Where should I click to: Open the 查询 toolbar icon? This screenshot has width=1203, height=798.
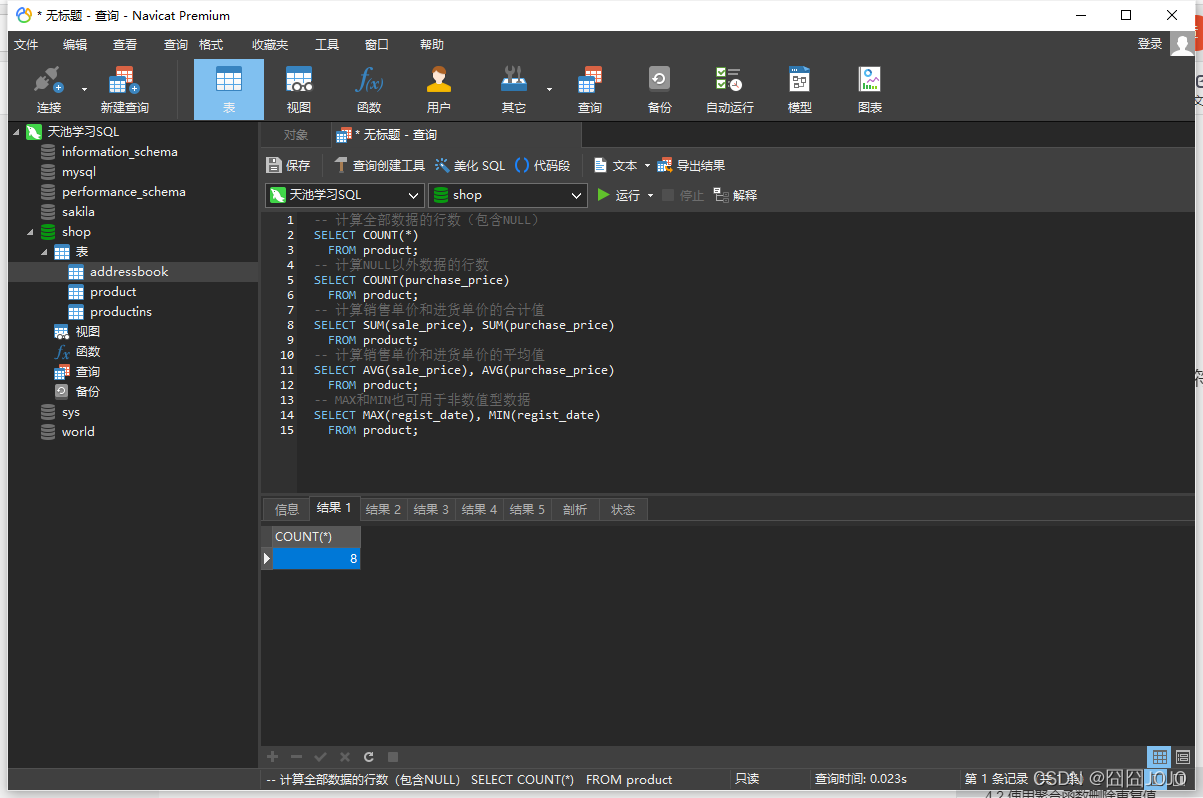[x=590, y=89]
